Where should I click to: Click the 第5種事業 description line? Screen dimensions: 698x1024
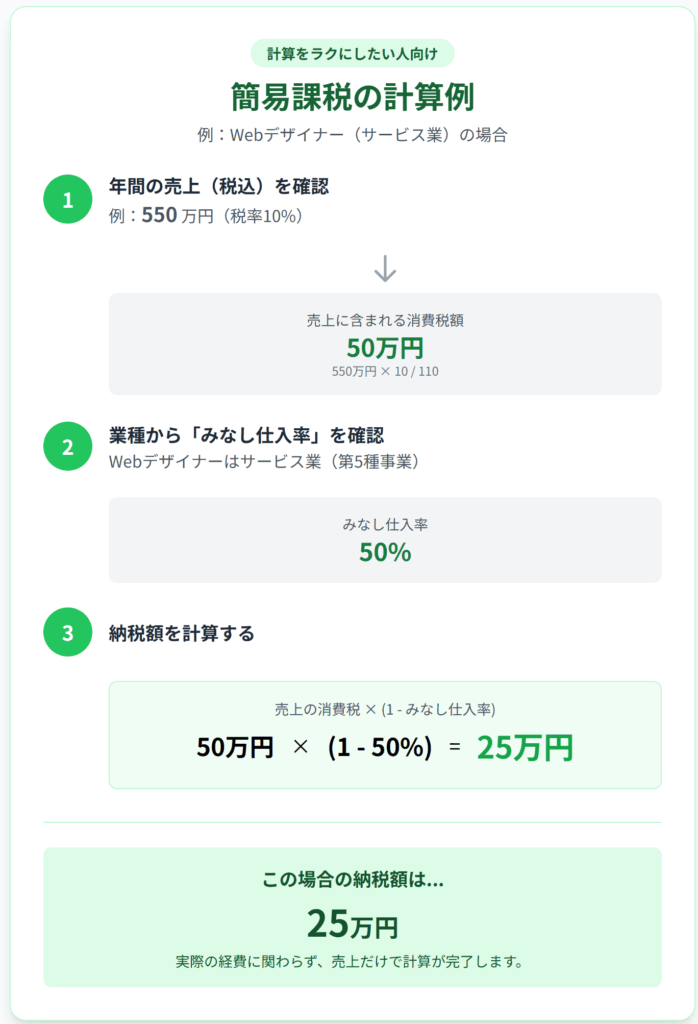264,462
